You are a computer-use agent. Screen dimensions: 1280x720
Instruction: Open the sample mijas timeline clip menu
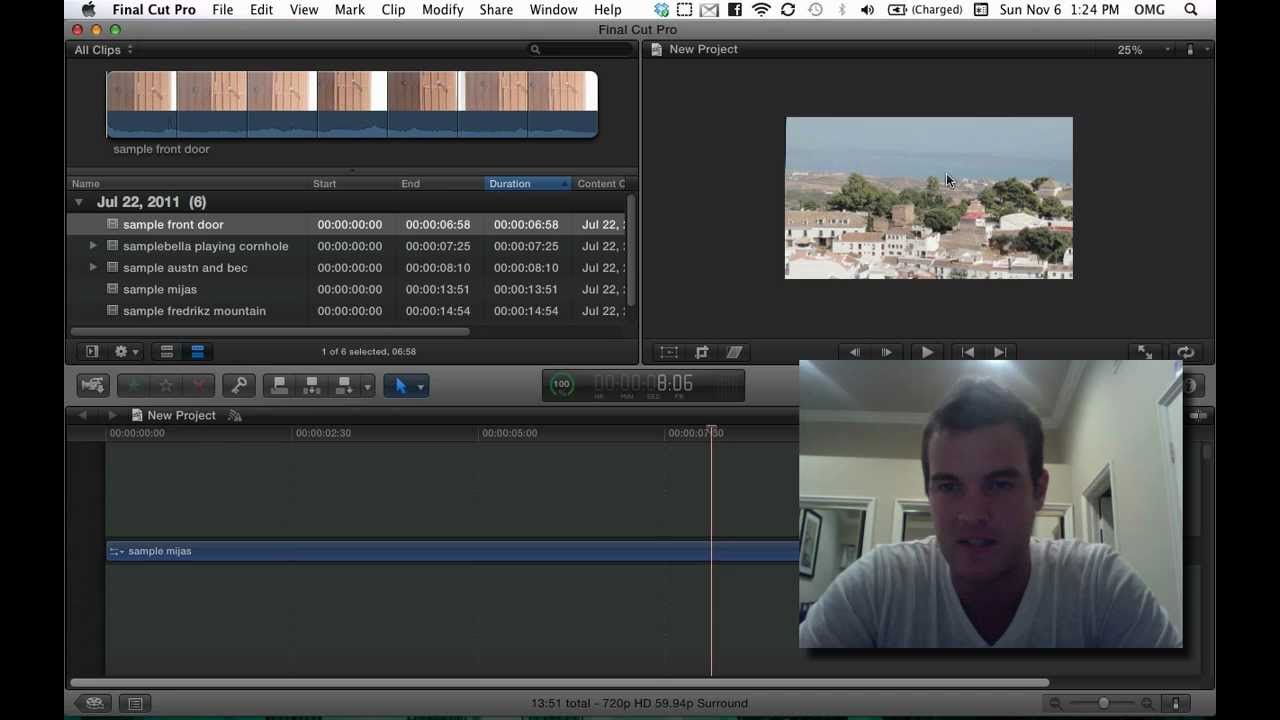click(x=117, y=551)
